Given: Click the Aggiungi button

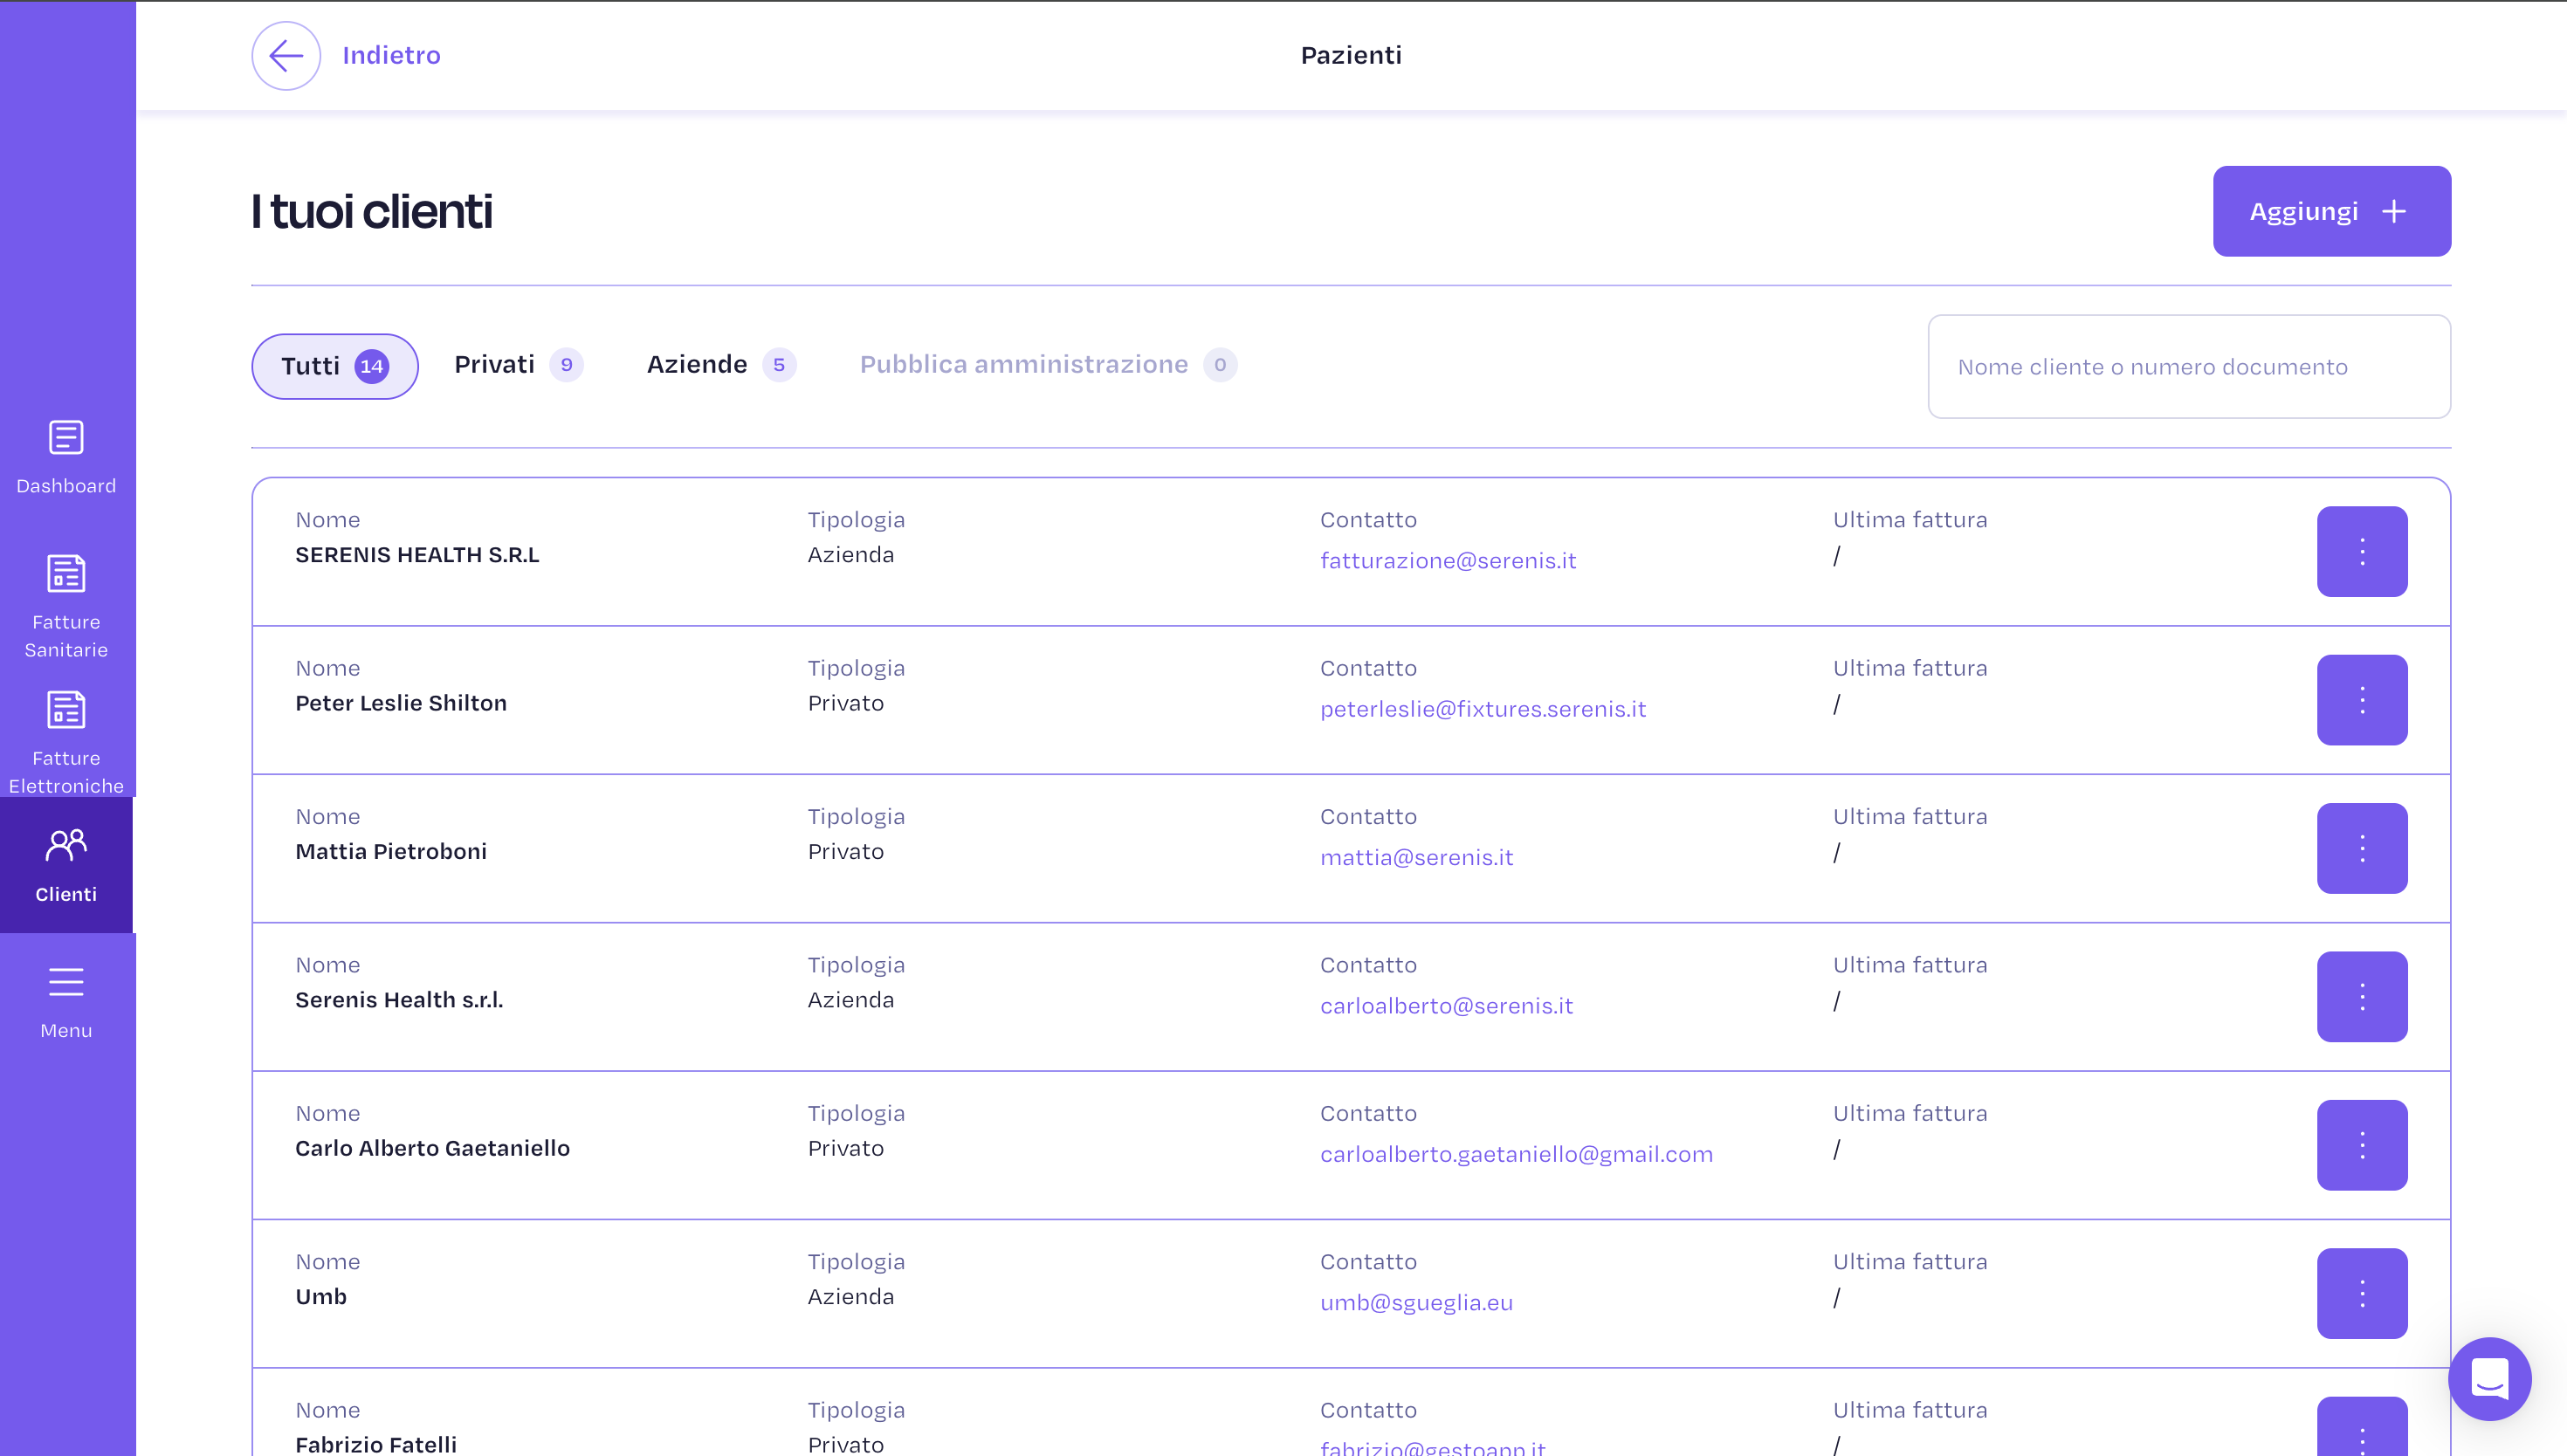Looking at the screenshot, I should pyautogui.click(x=2331, y=211).
